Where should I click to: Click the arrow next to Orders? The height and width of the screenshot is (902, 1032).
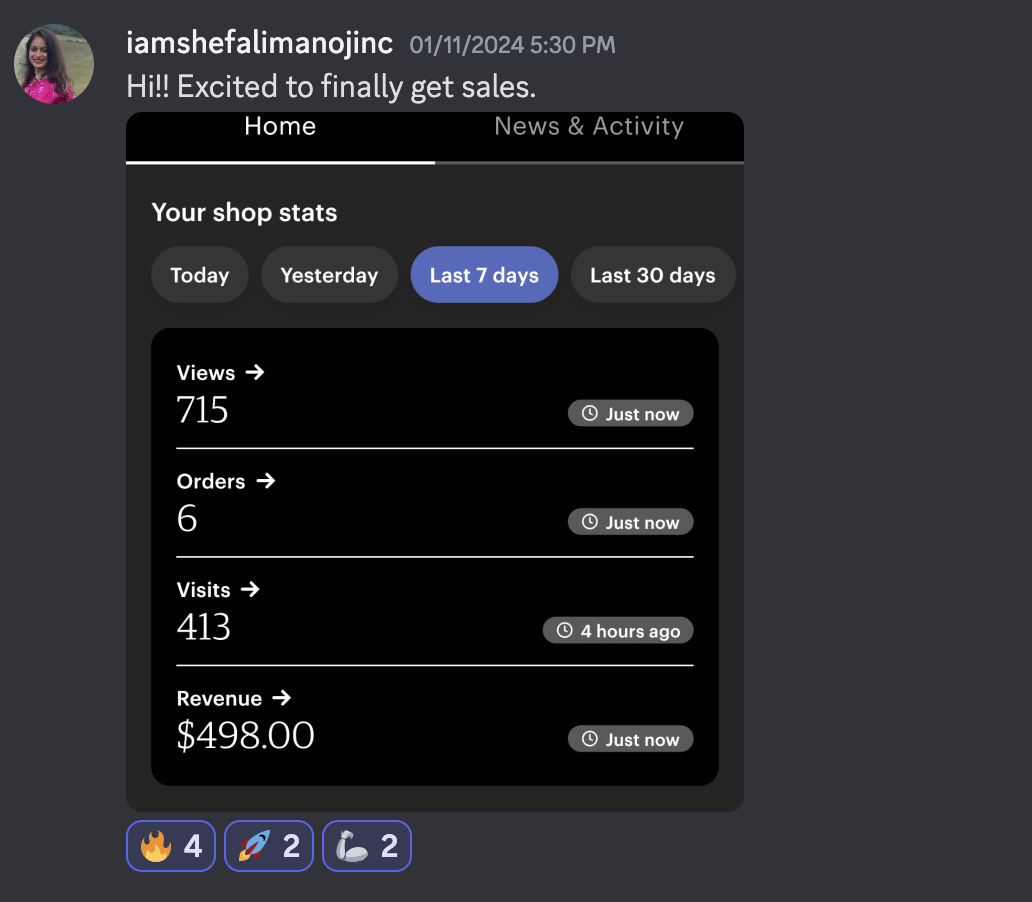point(266,481)
